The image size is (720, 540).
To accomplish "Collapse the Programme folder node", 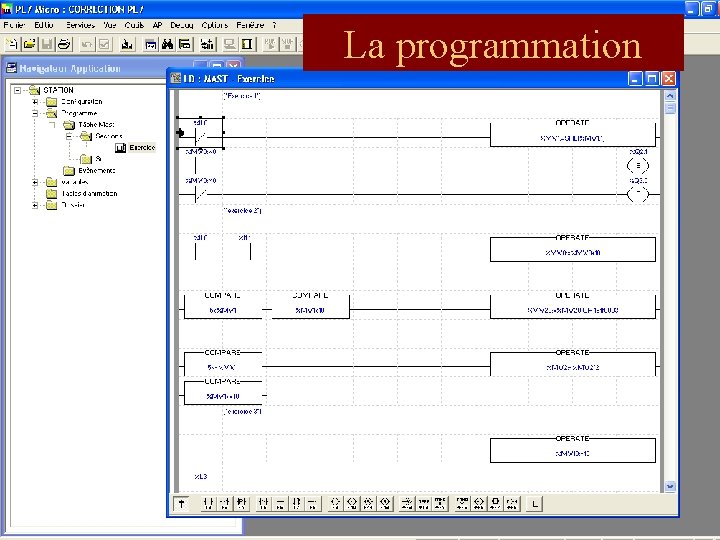I will 35,113.
